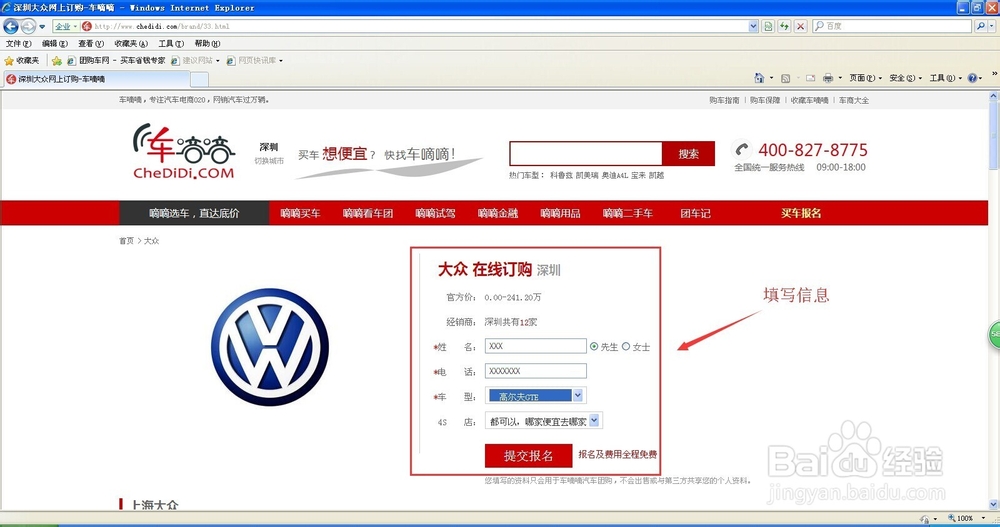Open the 购车指南 top link
Image resolution: width=1000 pixels, height=527 pixels.
point(724,100)
